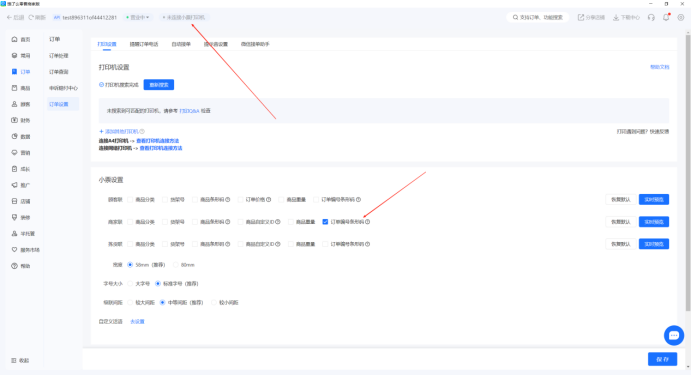Switch to the 自动接单 tab
This screenshot has width=692, height=376.
pyautogui.click(x=181, y=44)
